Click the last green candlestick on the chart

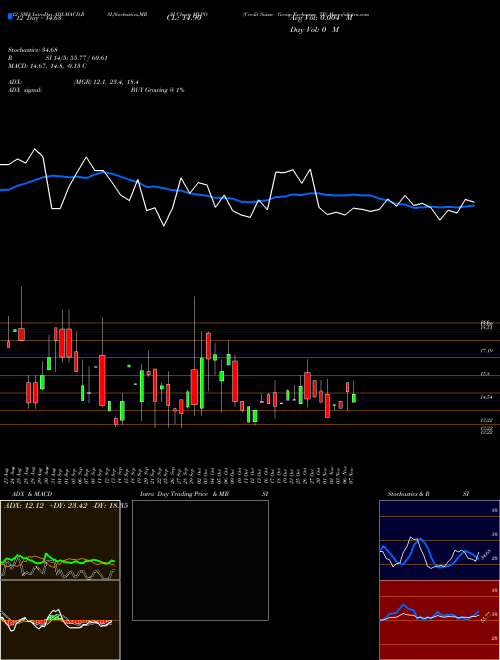[x=354, y=398]
